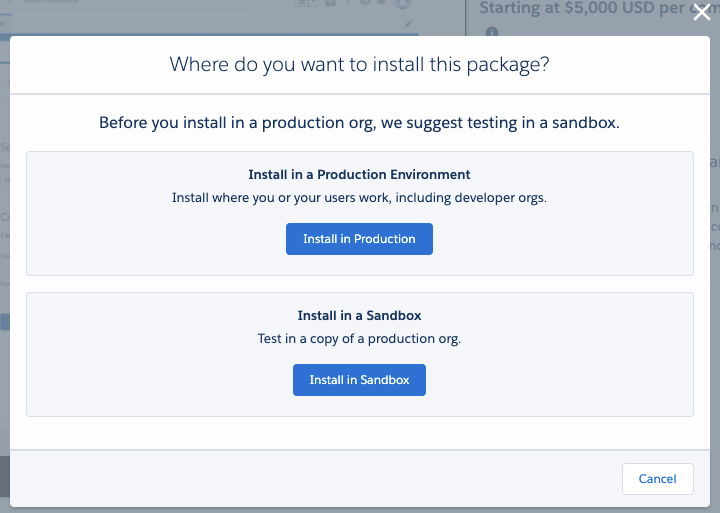The height and width of the screenshot is (513, 720).
Task: Click the sandbox testing suggestion text
Action: pyautogui.click(x=359, y=123)
